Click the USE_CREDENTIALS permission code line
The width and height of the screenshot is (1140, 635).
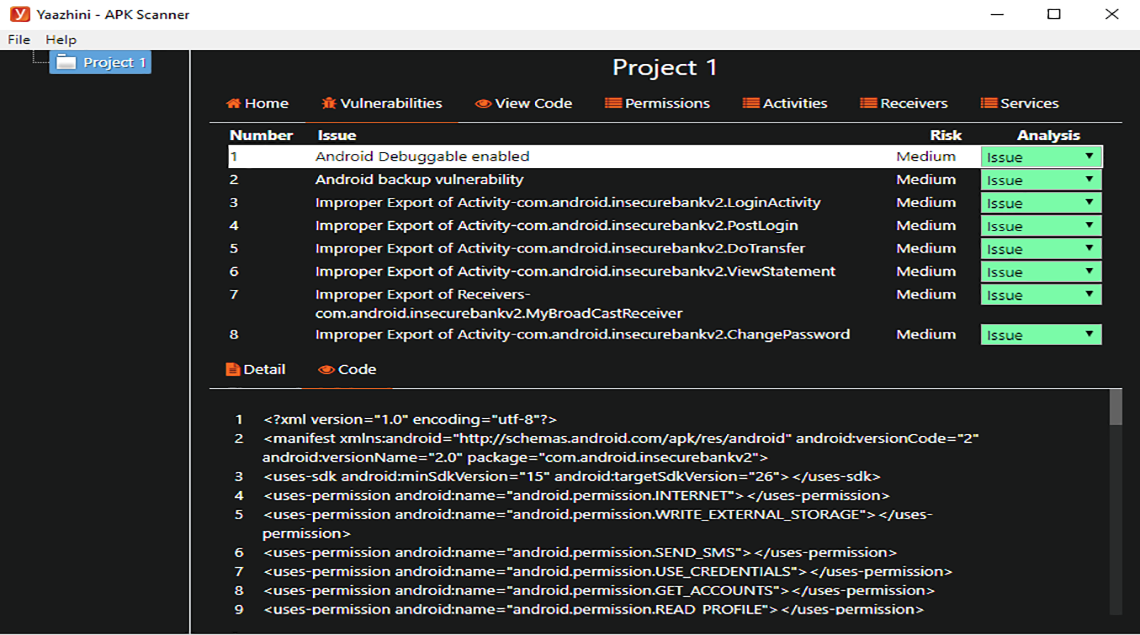[607, 571]
